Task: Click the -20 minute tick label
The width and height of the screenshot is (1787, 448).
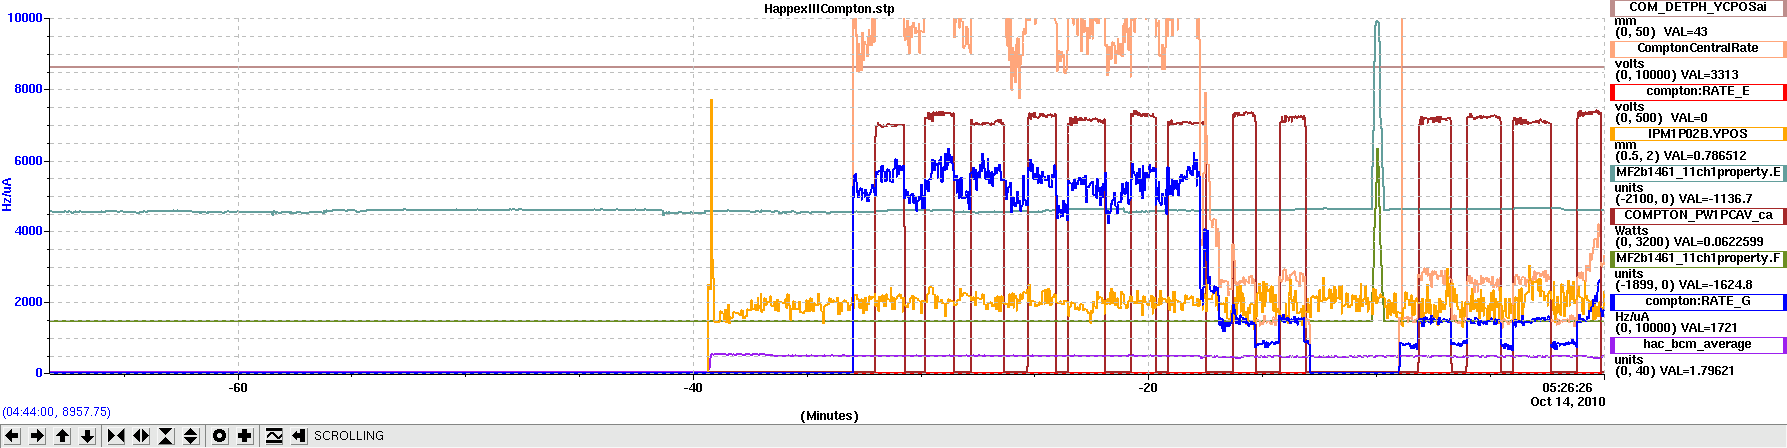Action: click(x=1148, y=388)
